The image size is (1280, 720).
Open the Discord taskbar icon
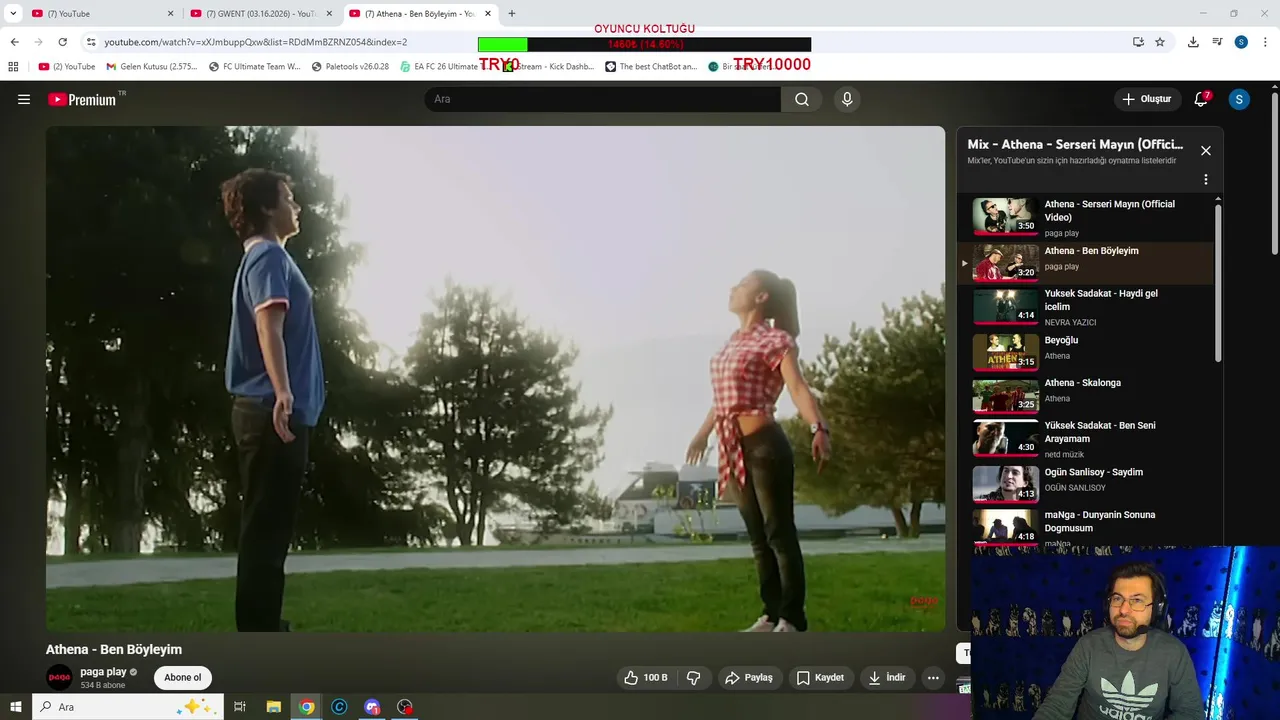[372, 707]
